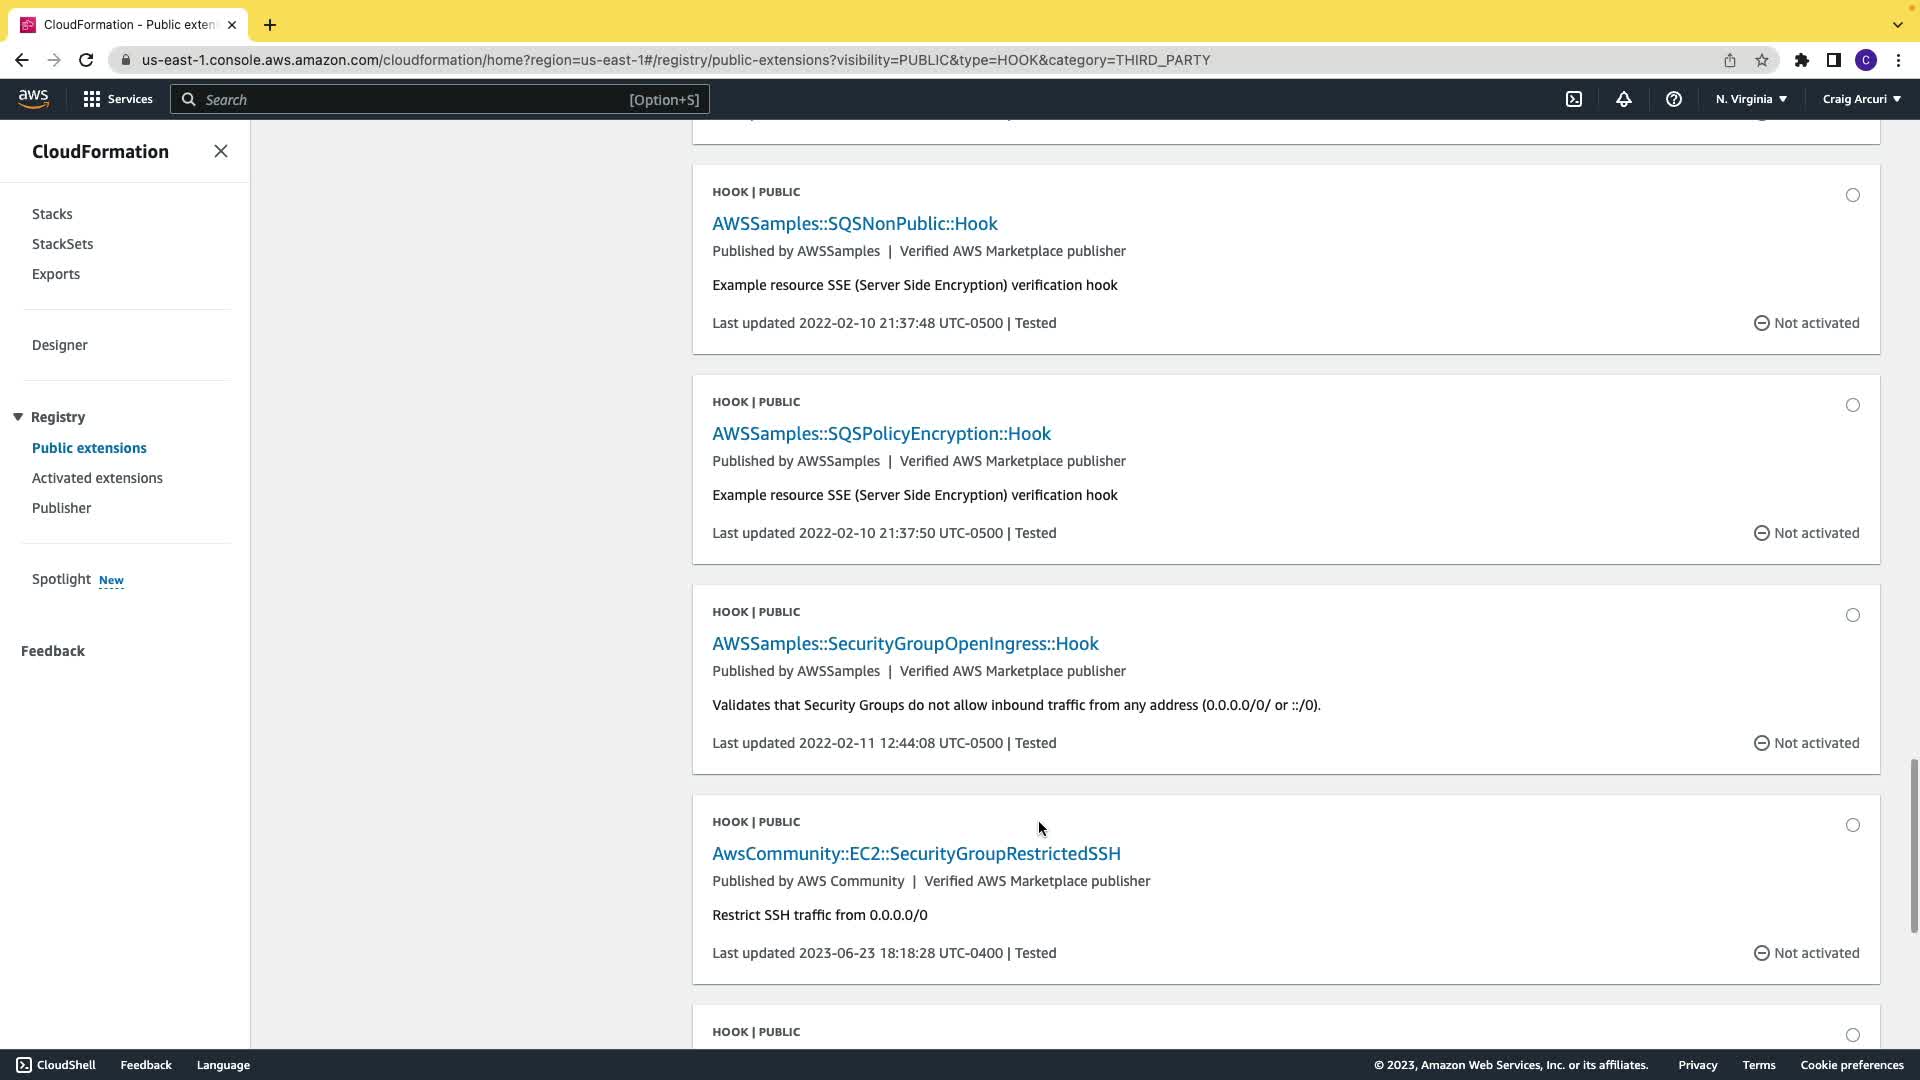Select the AWSSamples::SQSNonPublic::Hook radio button

pyautogui.click(x=1853, y=195)
